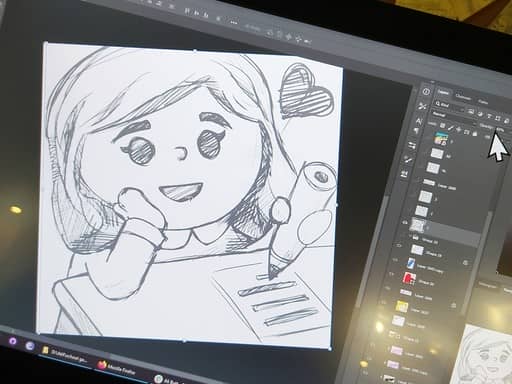Toggle lock position icon in Layers panel
The width and height of the screenshot is (512, 384).
click(x=459, y=129)
